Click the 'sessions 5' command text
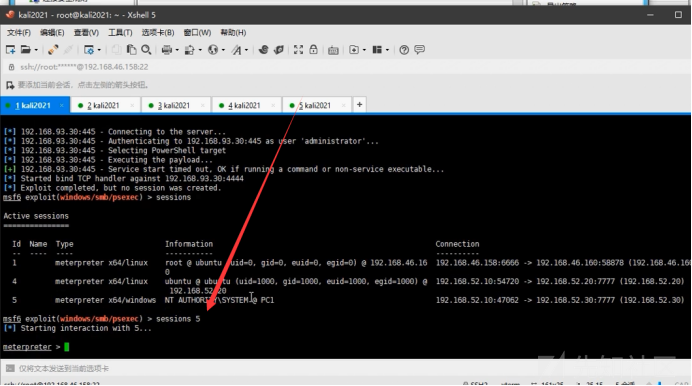Viewport: 692px width, 386px height. pyautogui.click(x=178, y=319)
